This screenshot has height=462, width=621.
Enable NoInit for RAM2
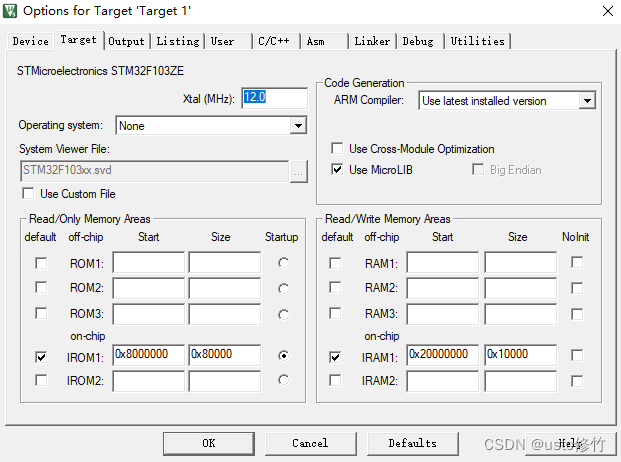pos(577,288)
